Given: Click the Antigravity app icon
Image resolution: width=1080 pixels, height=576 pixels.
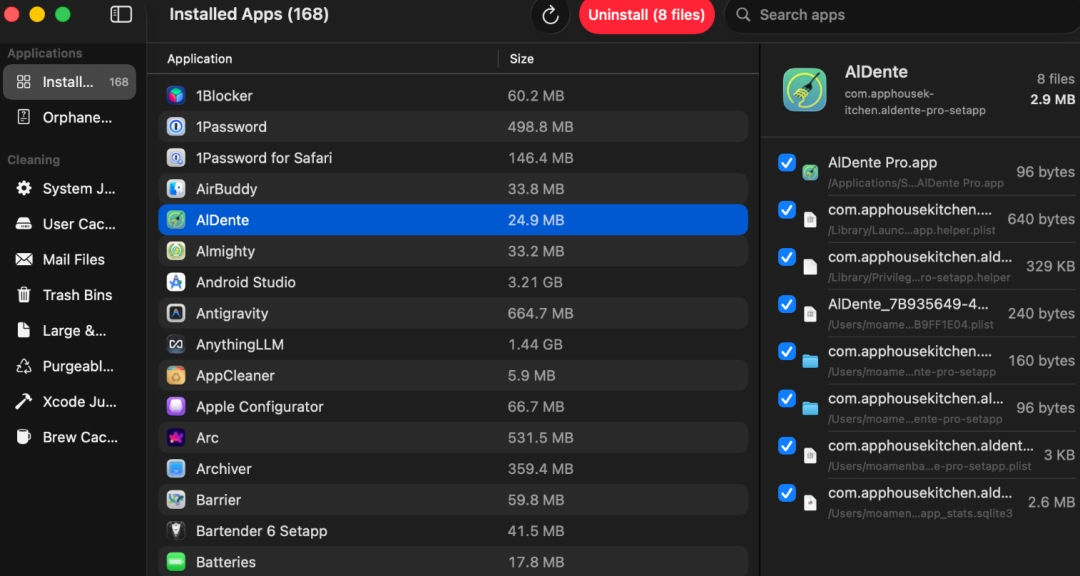Looking at the screenshot, I should coord(176,313).
